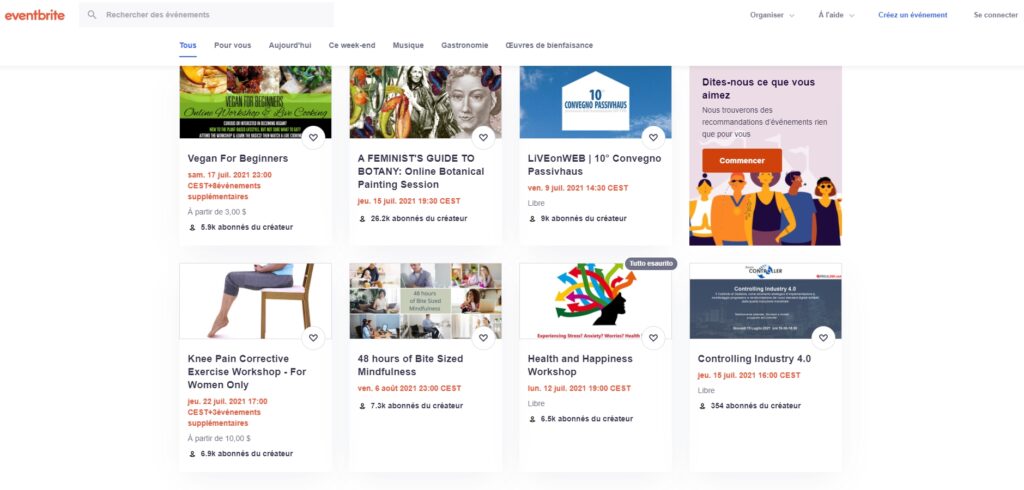Click date jeu. 15 juil. 2021 19:30 CEST
The image size is (1024, 490).
point(409,201)
